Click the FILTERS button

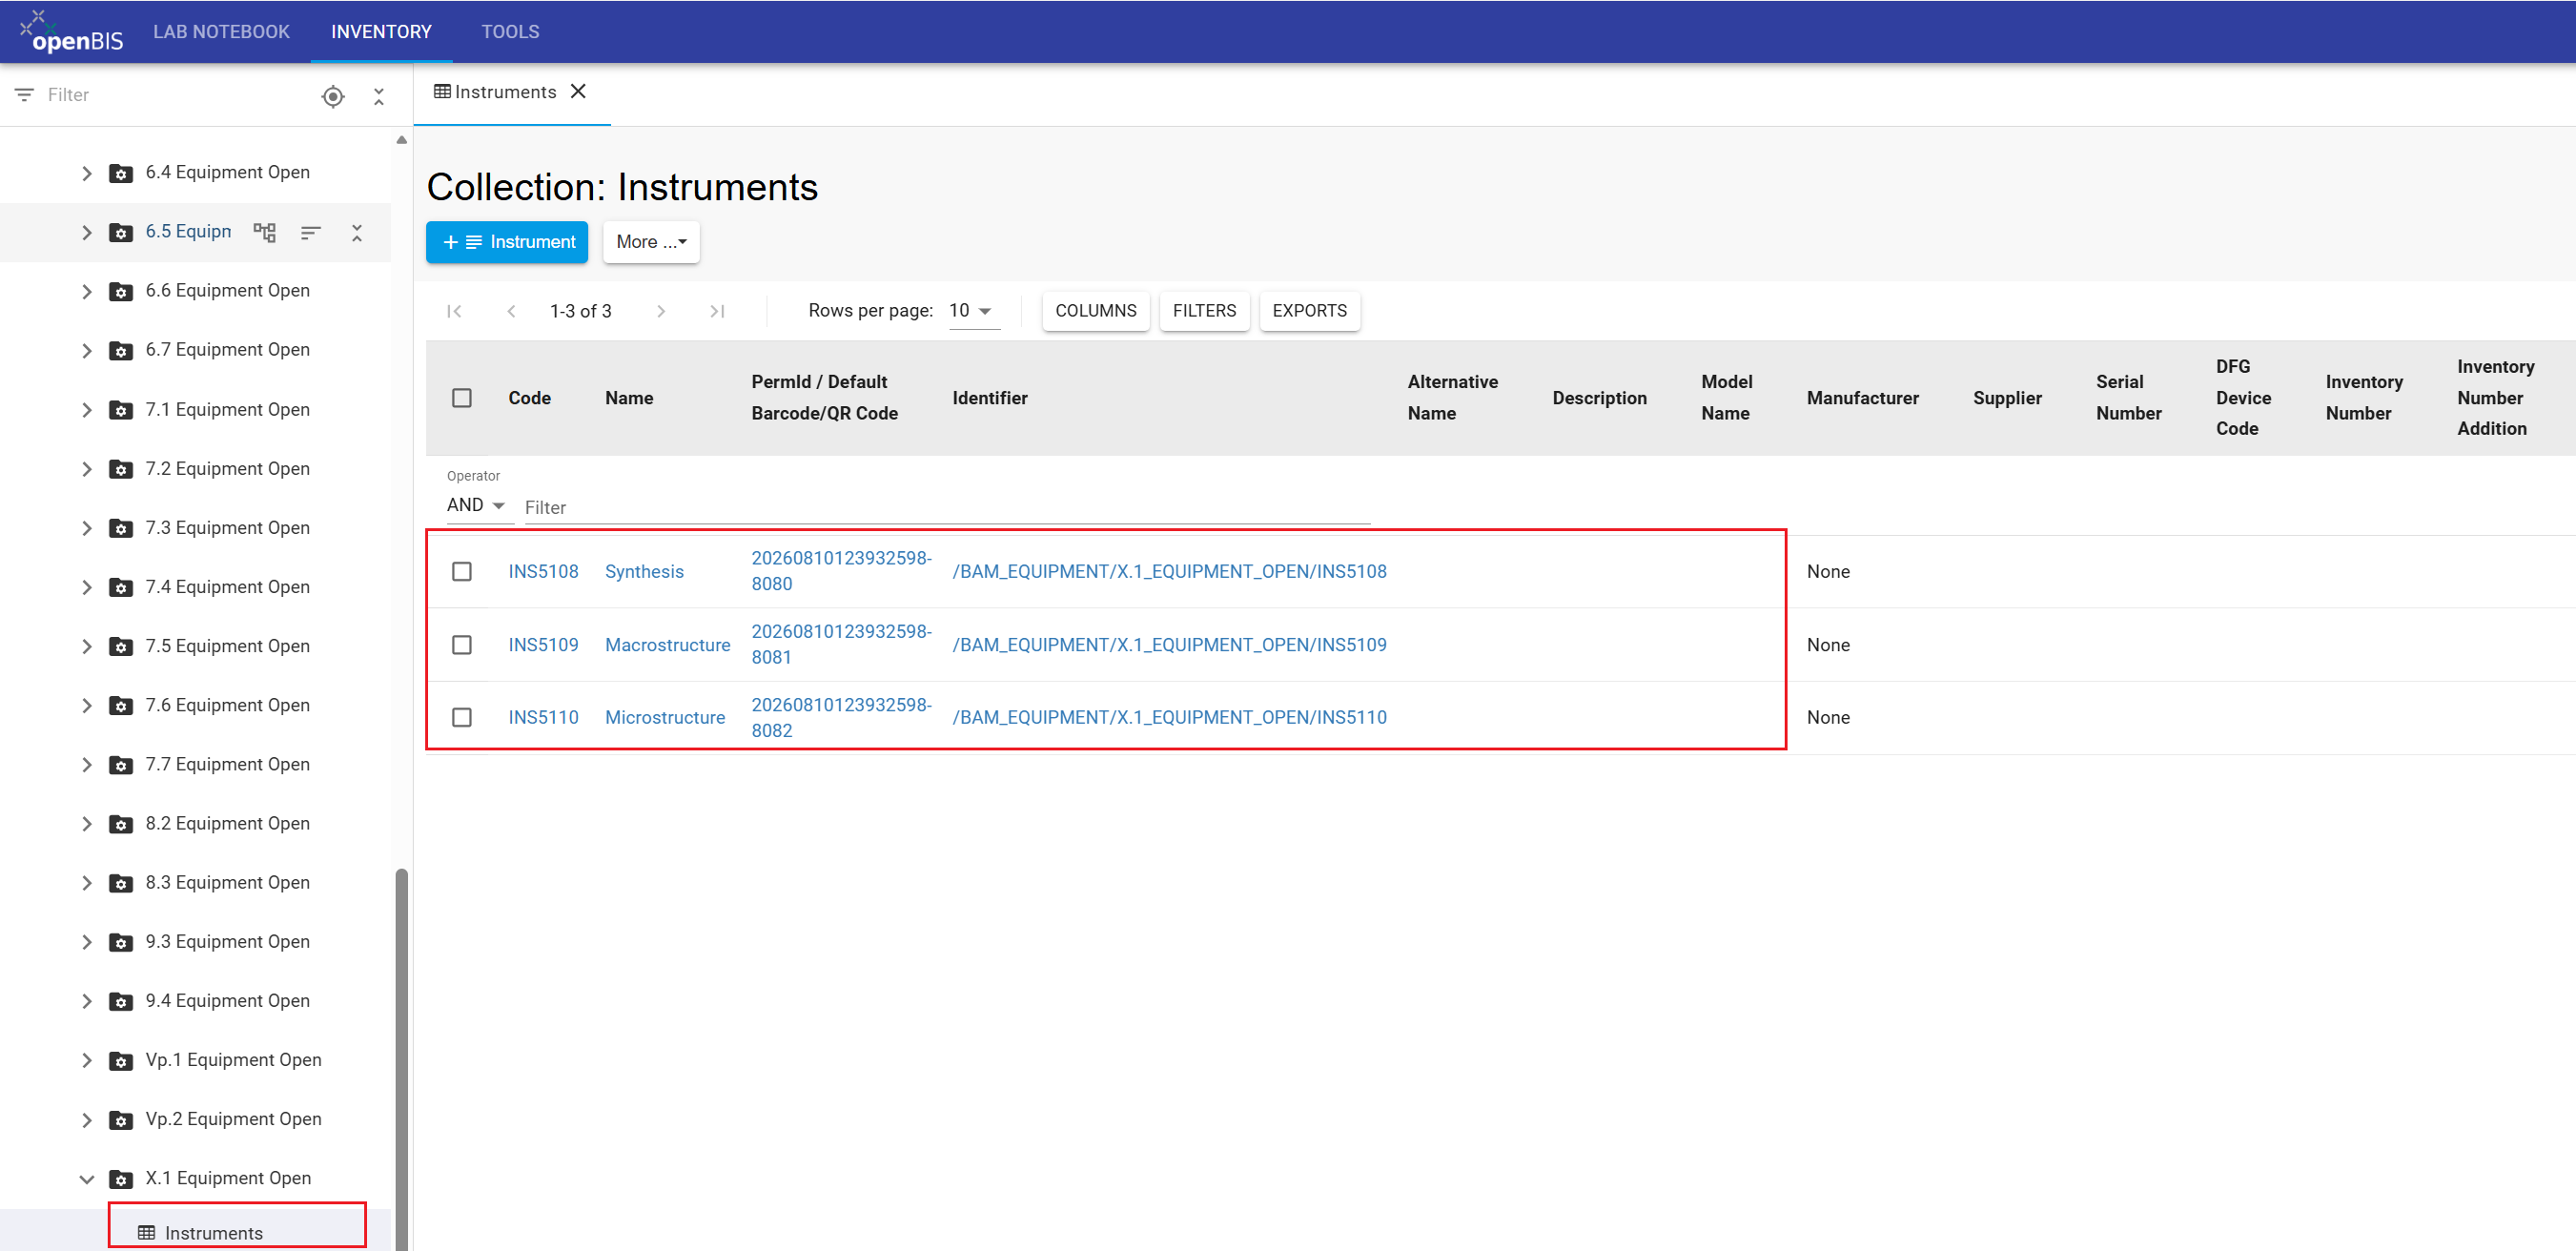pyautogui.click(x=1204, y=311)
